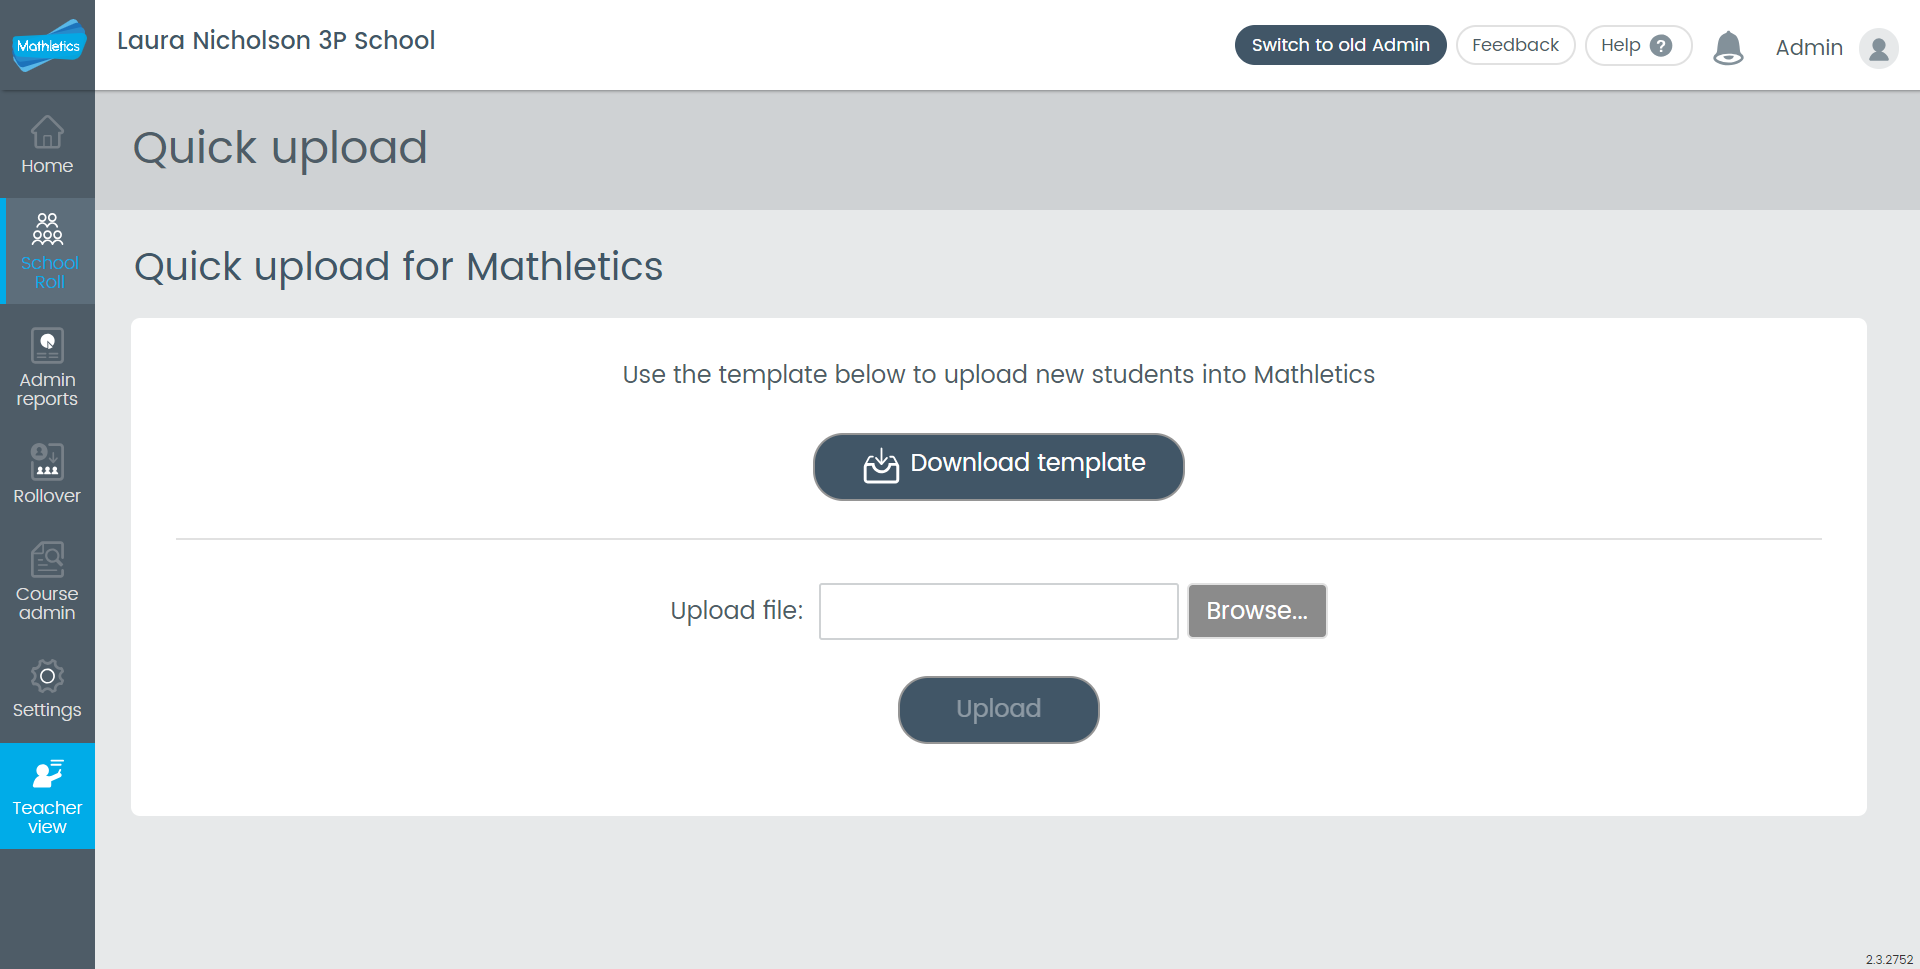This screenshot has width=1920, height=969.
Task: Click the user avatar icon
Action: [1879, 47]
